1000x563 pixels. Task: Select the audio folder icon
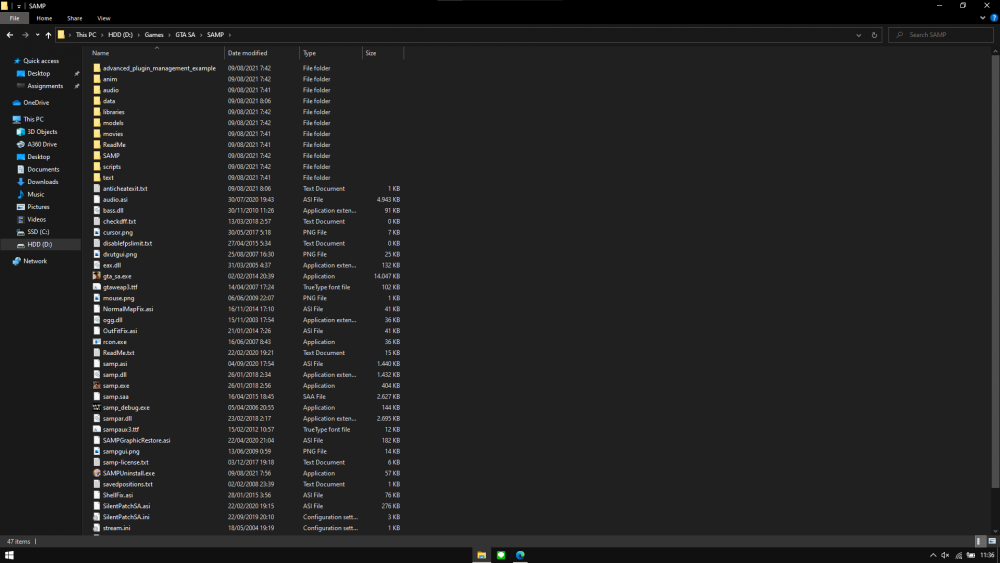point(97,90)
